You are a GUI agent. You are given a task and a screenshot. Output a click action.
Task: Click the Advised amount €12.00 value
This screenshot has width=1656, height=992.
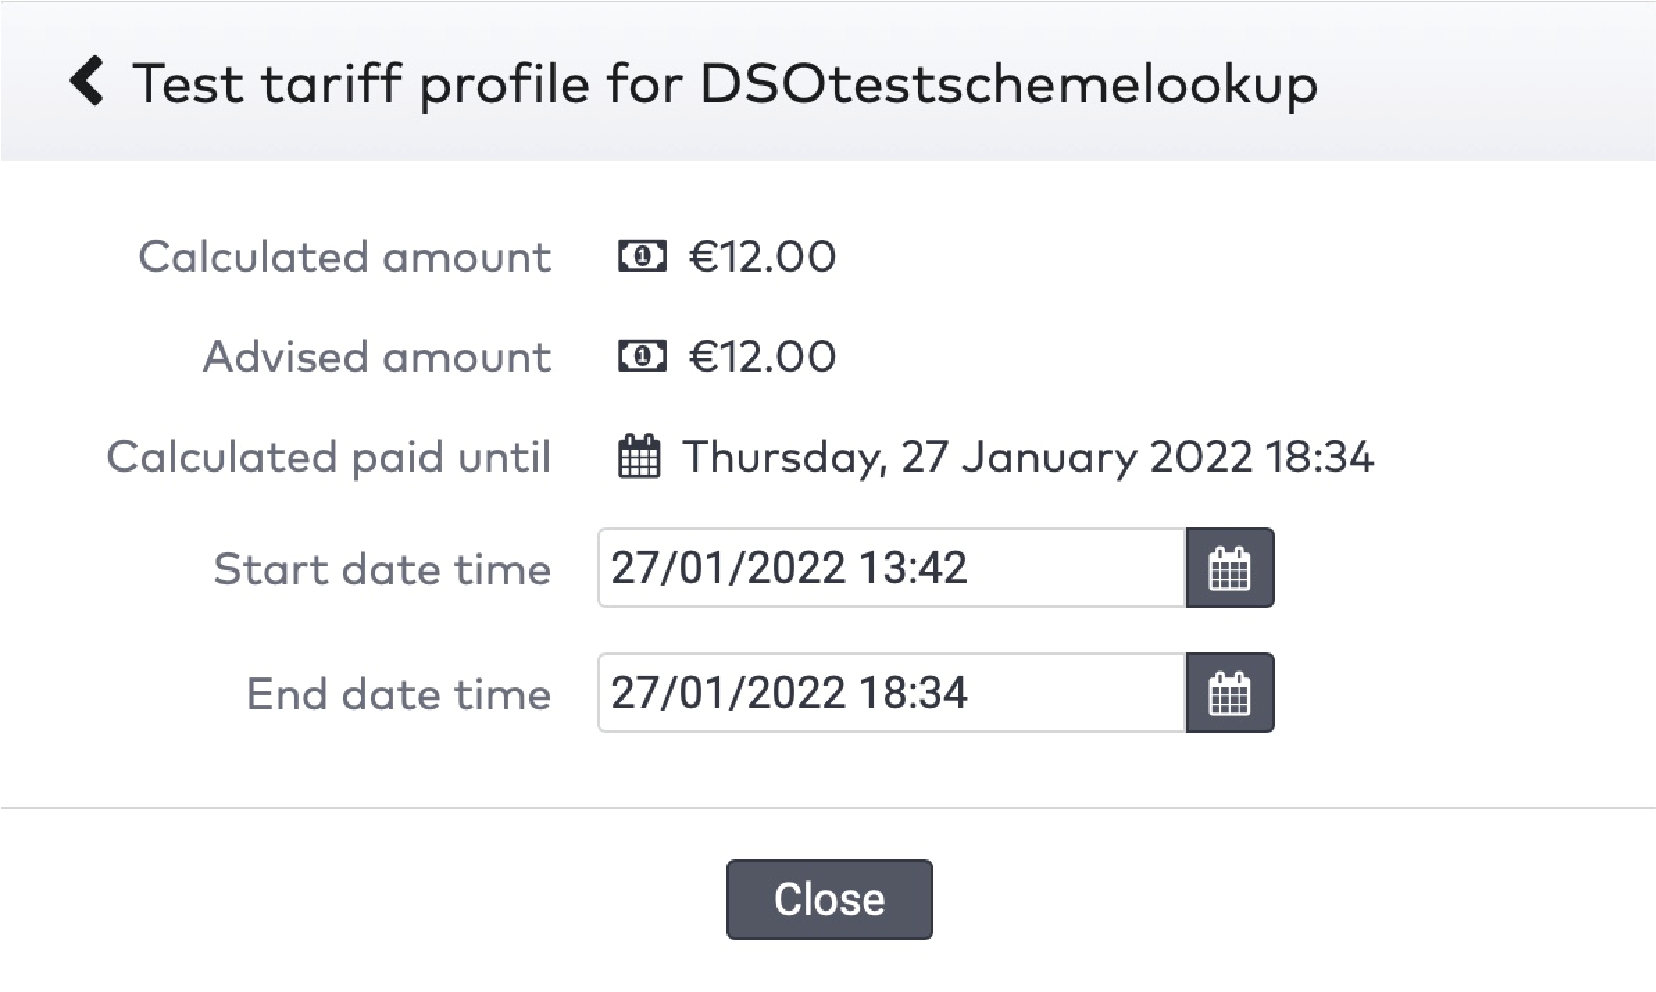[762, 356]
